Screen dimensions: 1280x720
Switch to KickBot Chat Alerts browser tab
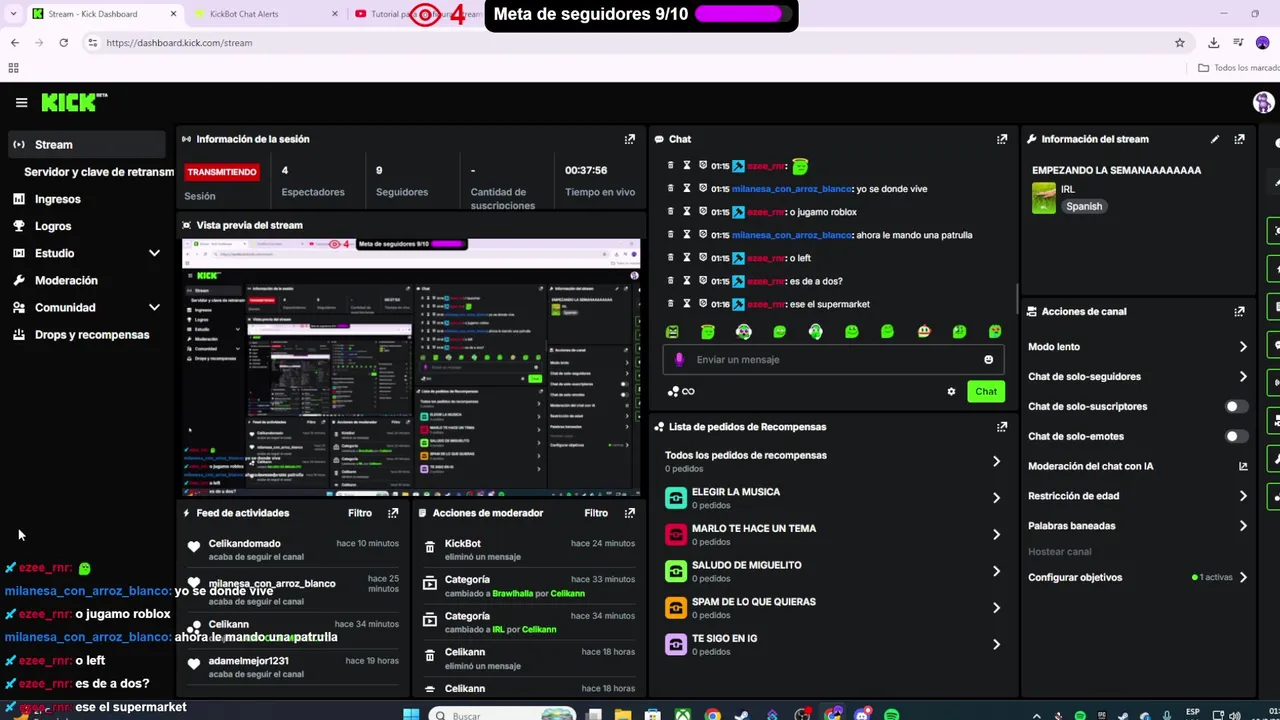(264, 14)
